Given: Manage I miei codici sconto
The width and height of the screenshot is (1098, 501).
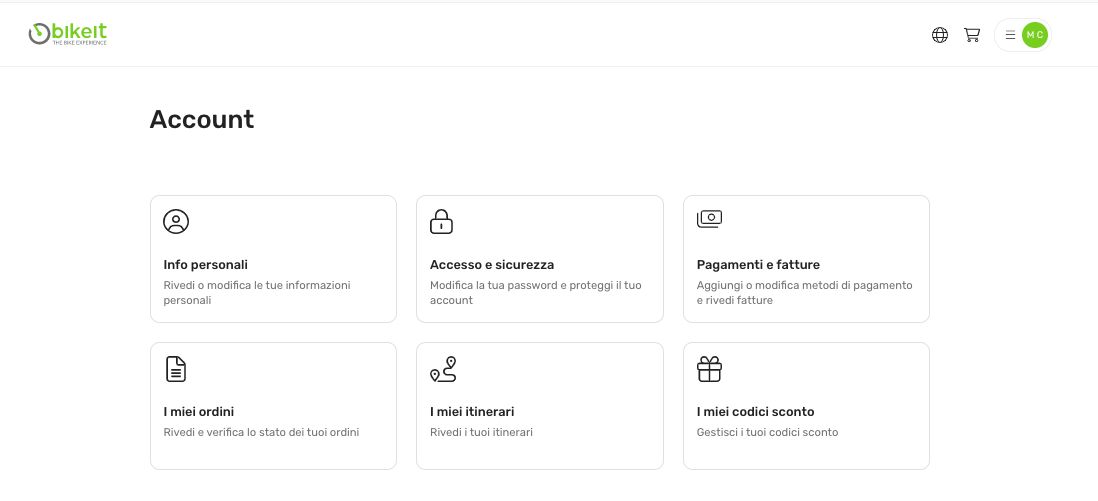Looking at the screenshot, I should pos(755,412).
